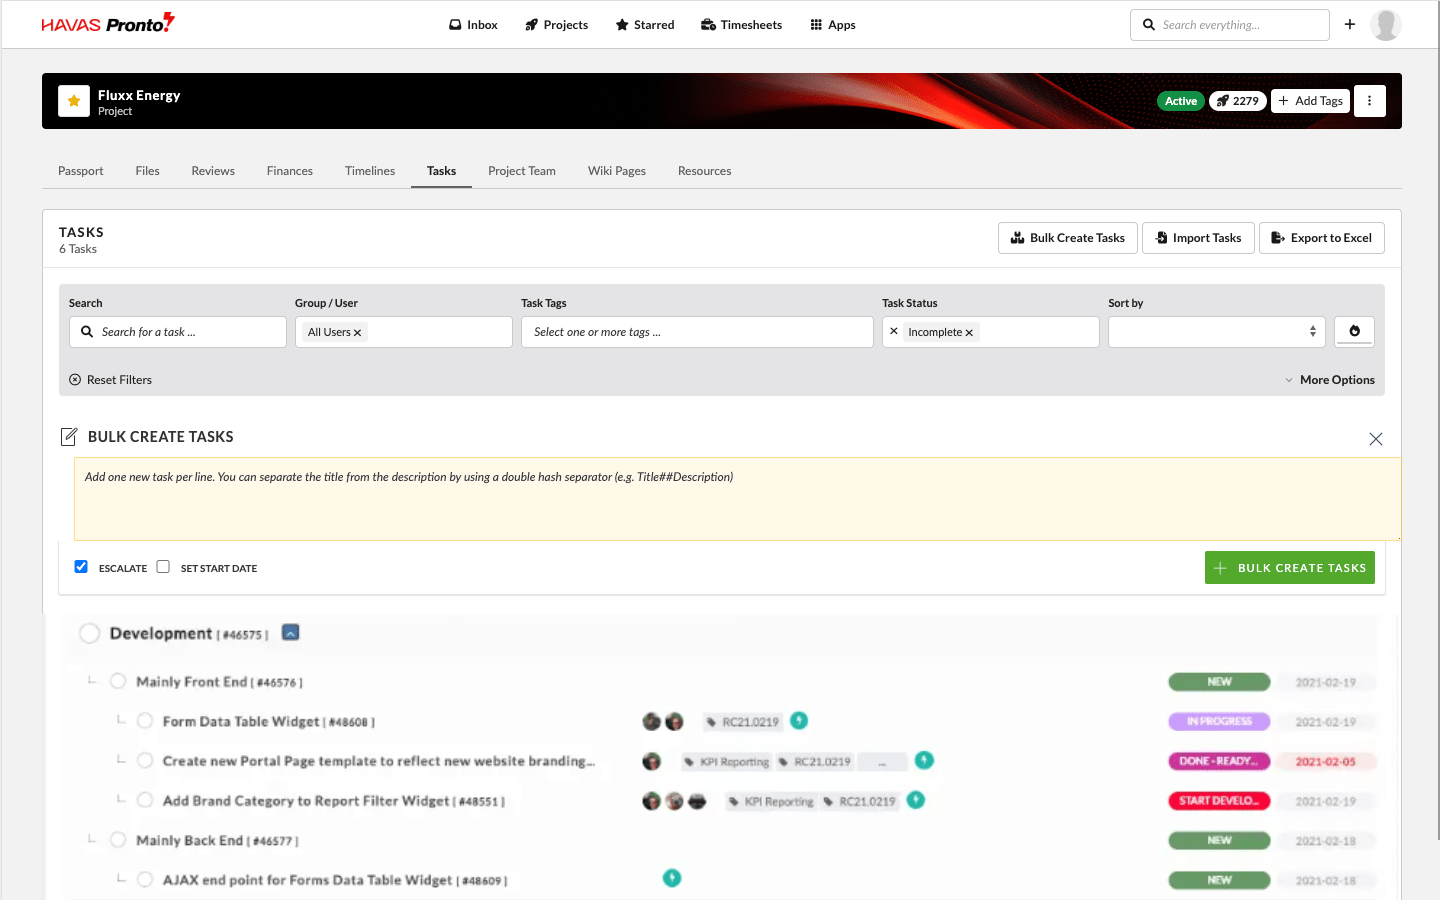The height and width of the screenshot is (900, 1440).
Task: Open the Task Tags selector
Action: point(697,332)
